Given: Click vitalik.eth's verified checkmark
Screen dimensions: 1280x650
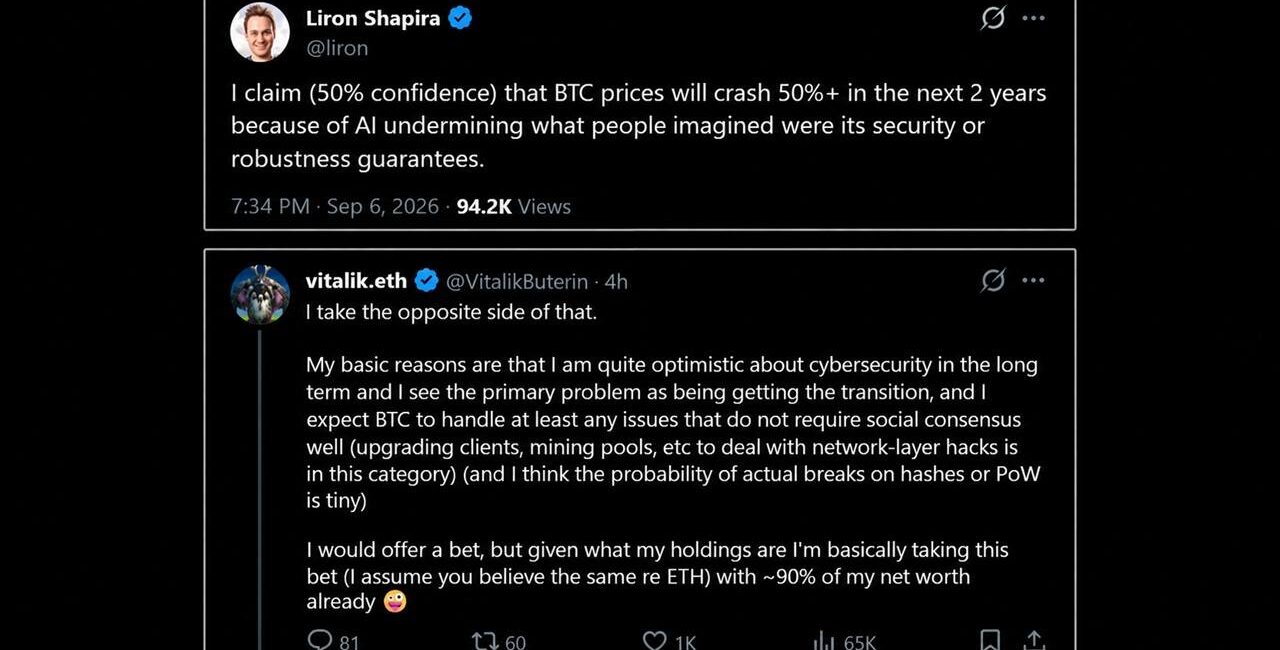Looking at the screenshot, I should [426, 281].
